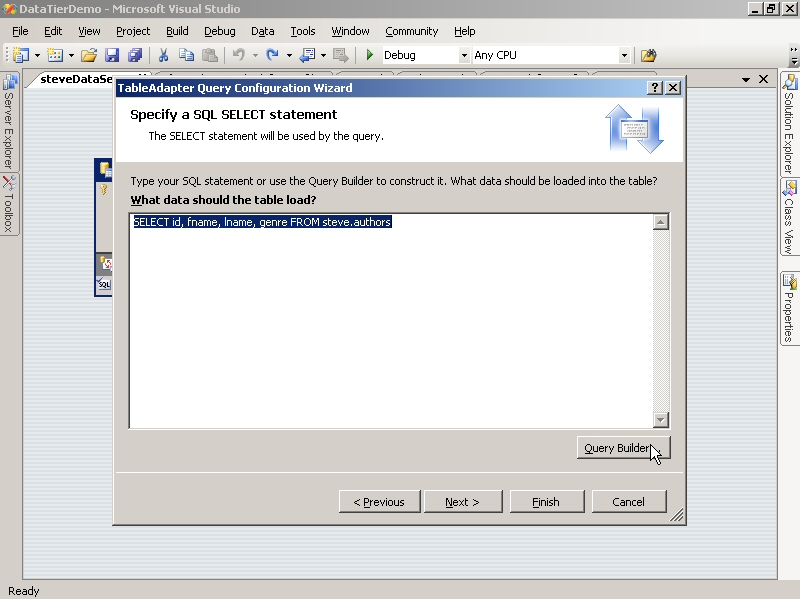
Task: Close the TableAdapter Query Configuration Wizard
Action: point(673,88)
